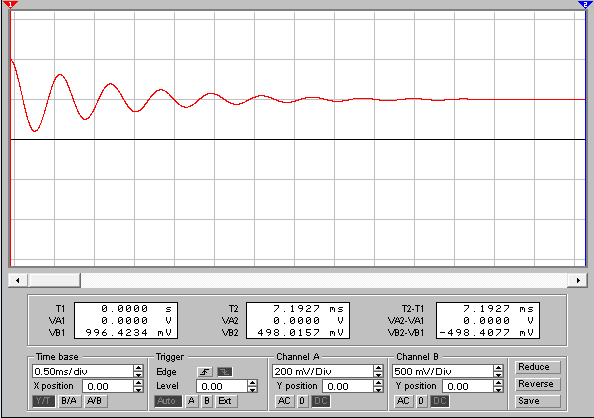This screenshot has width=594, height=418.
Task: Click the Reverse button
Action: click(537, 384)
